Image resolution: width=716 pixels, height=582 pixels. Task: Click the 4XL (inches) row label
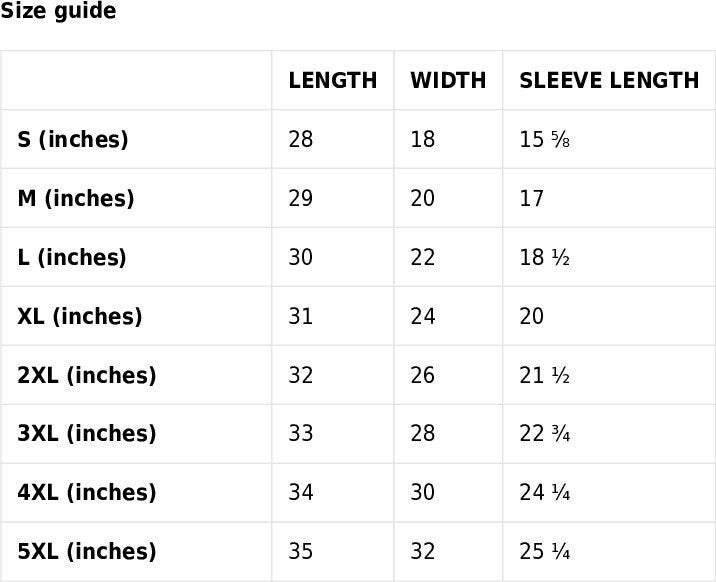click(87, 493)
